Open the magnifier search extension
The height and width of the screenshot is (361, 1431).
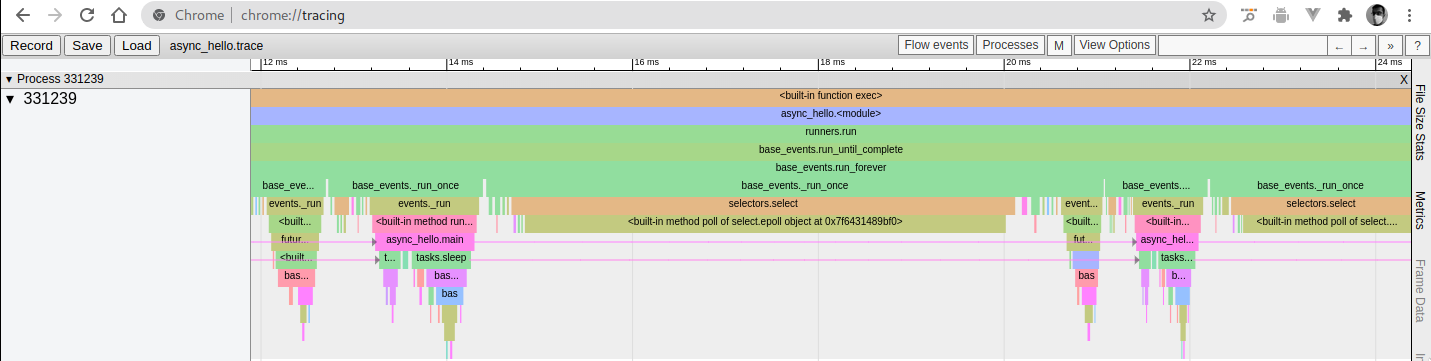click(1248, 15)
